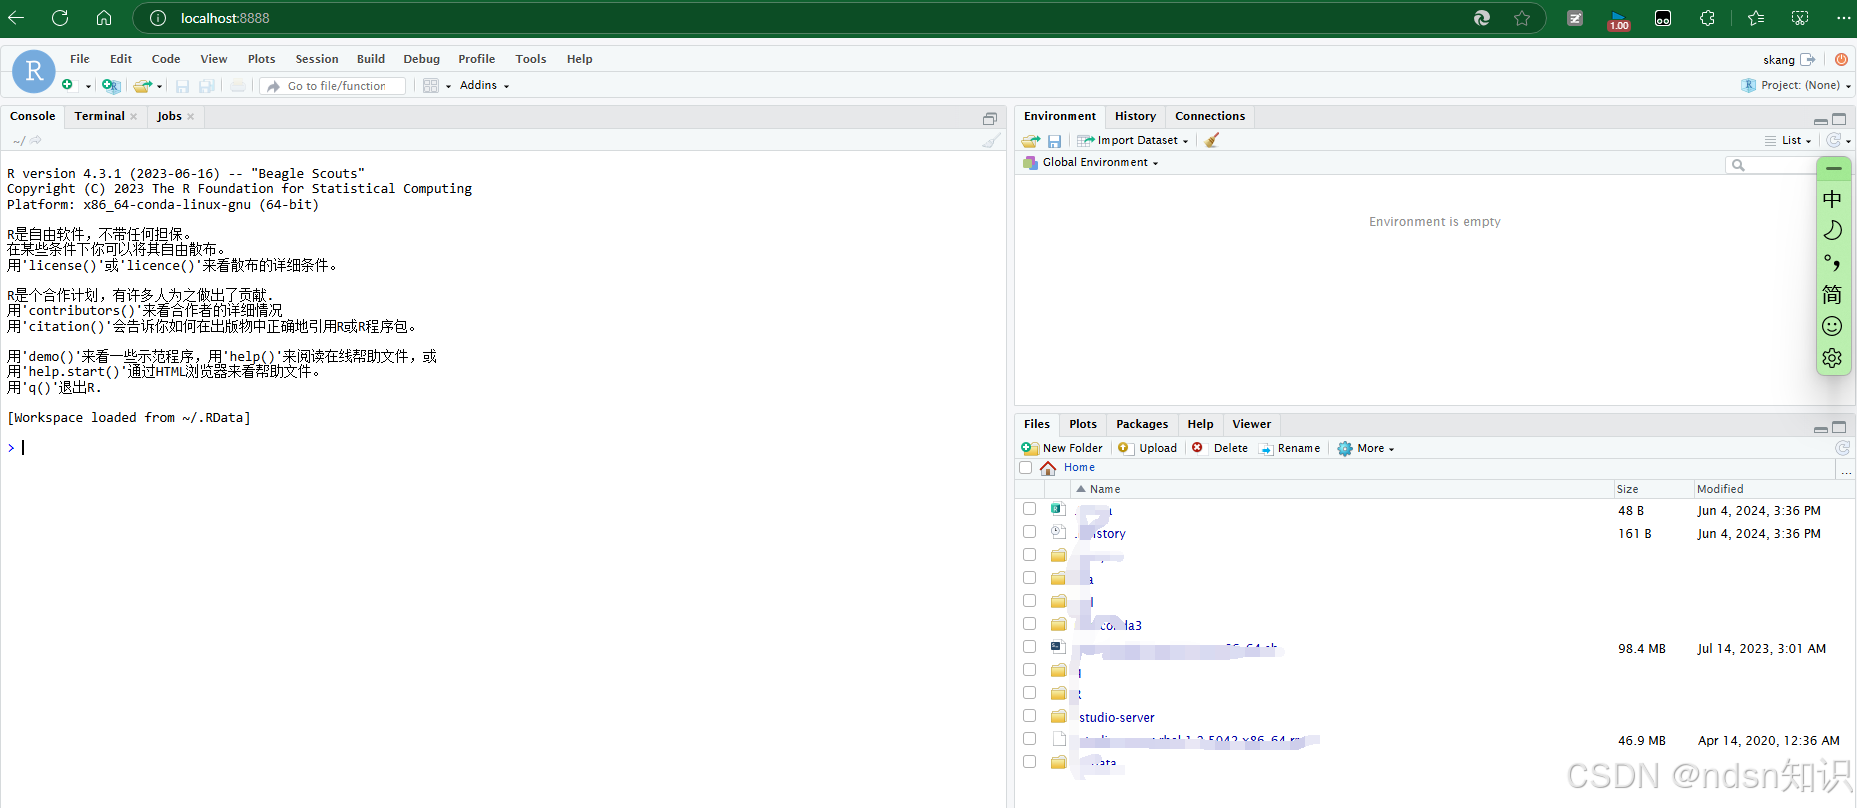Viewport: 1857px width, 808px height.
Task: Open the Session menu
Action: pyautogui.click(x=317, y=59)
